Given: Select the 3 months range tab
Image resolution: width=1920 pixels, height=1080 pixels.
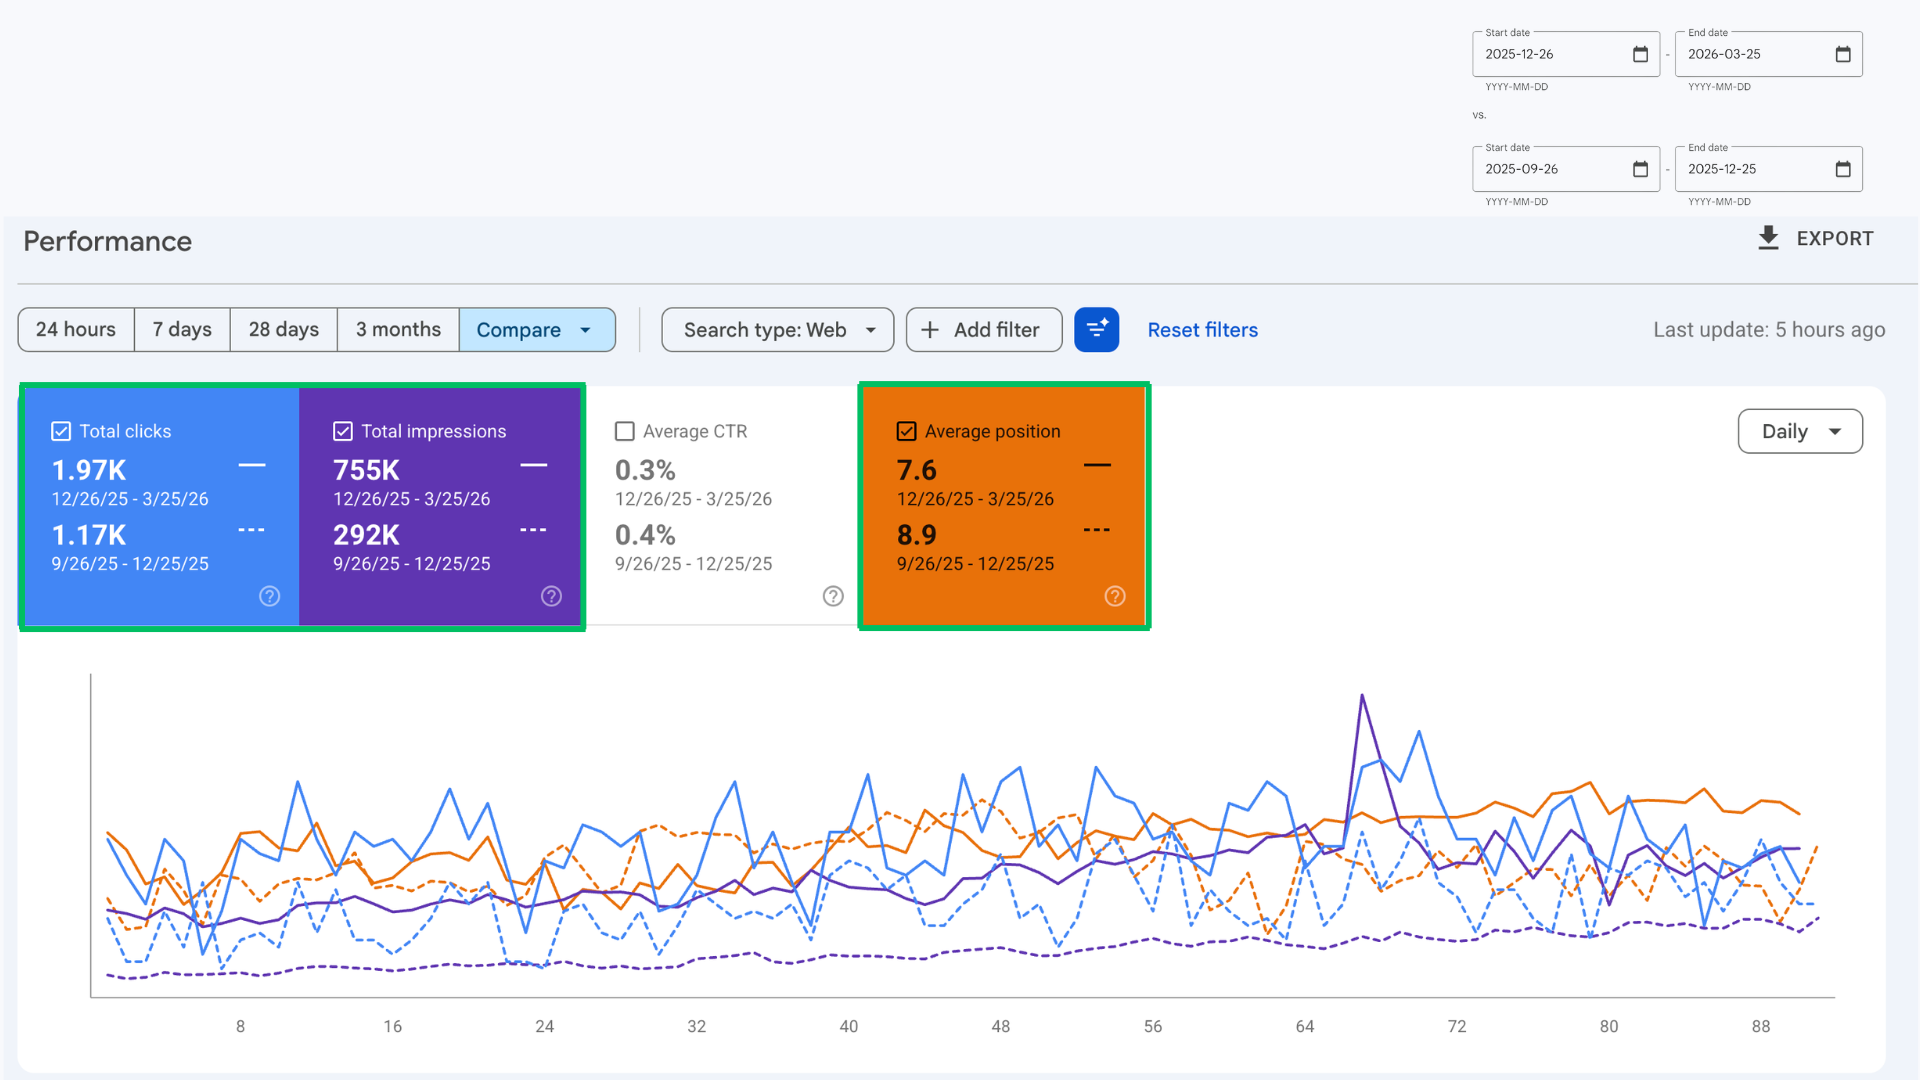Looking at the screenshot, I should tap(398, 330).
